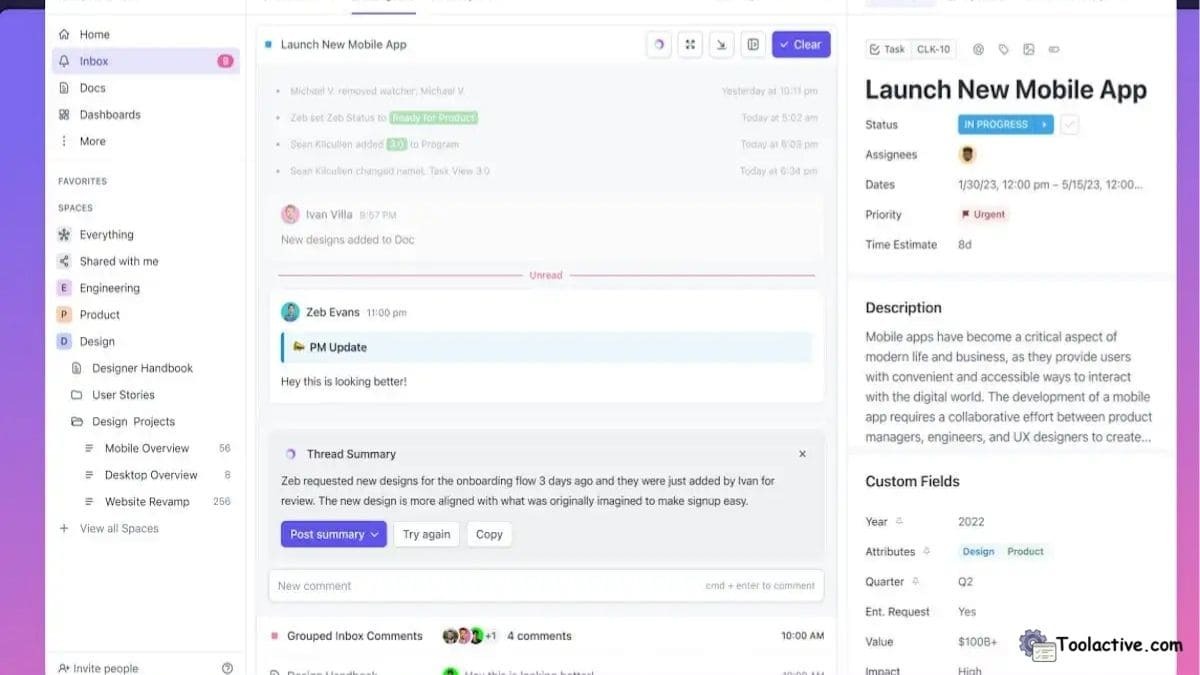The image size is (1200, 675).
Task: Select the Task type checkbox icon
Action: pos(874,48)
